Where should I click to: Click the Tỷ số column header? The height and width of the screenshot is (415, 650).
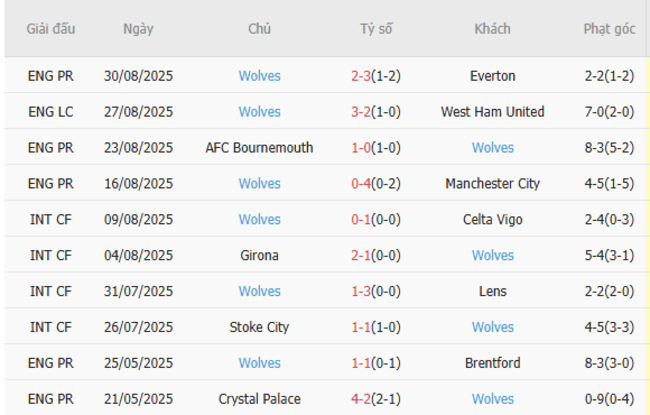376,29
